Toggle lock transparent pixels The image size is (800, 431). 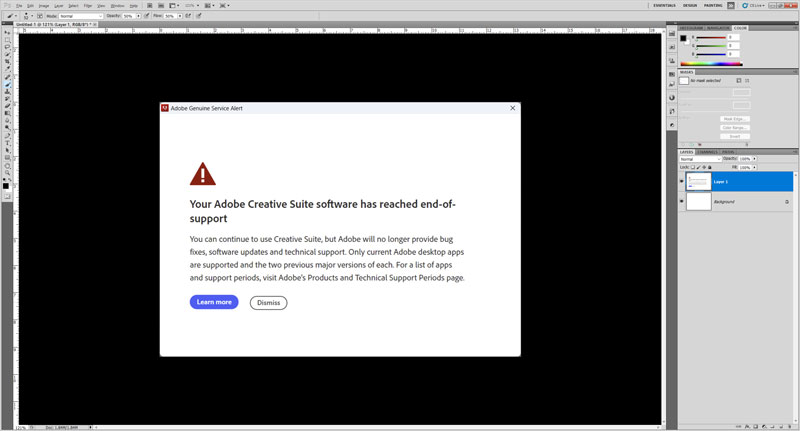(x=693, y=167)
